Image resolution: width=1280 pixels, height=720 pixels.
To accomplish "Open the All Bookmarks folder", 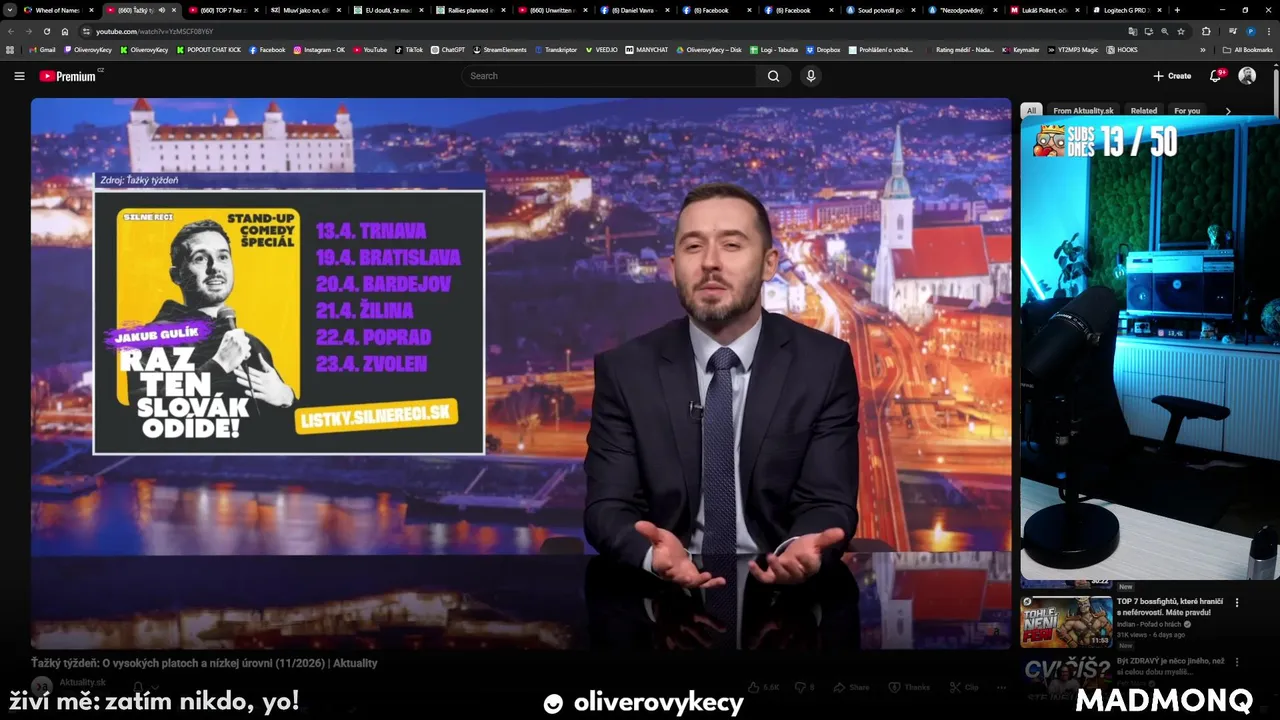I will tap(1248, 49).
